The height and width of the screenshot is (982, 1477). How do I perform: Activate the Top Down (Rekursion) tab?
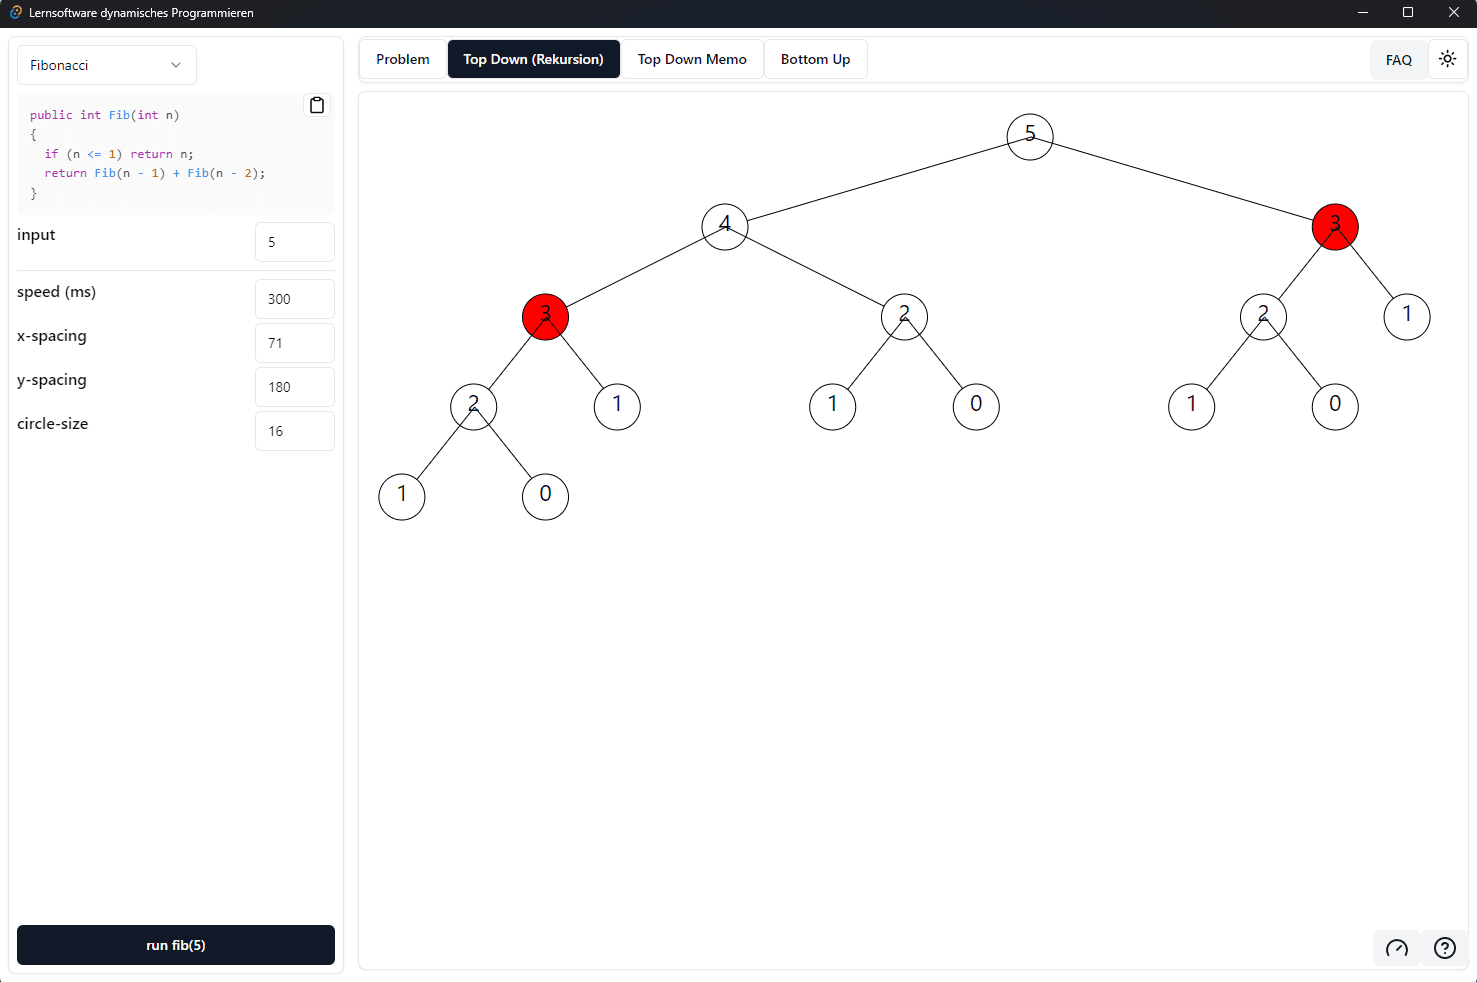pyautogui.click(x=533, y=58)
